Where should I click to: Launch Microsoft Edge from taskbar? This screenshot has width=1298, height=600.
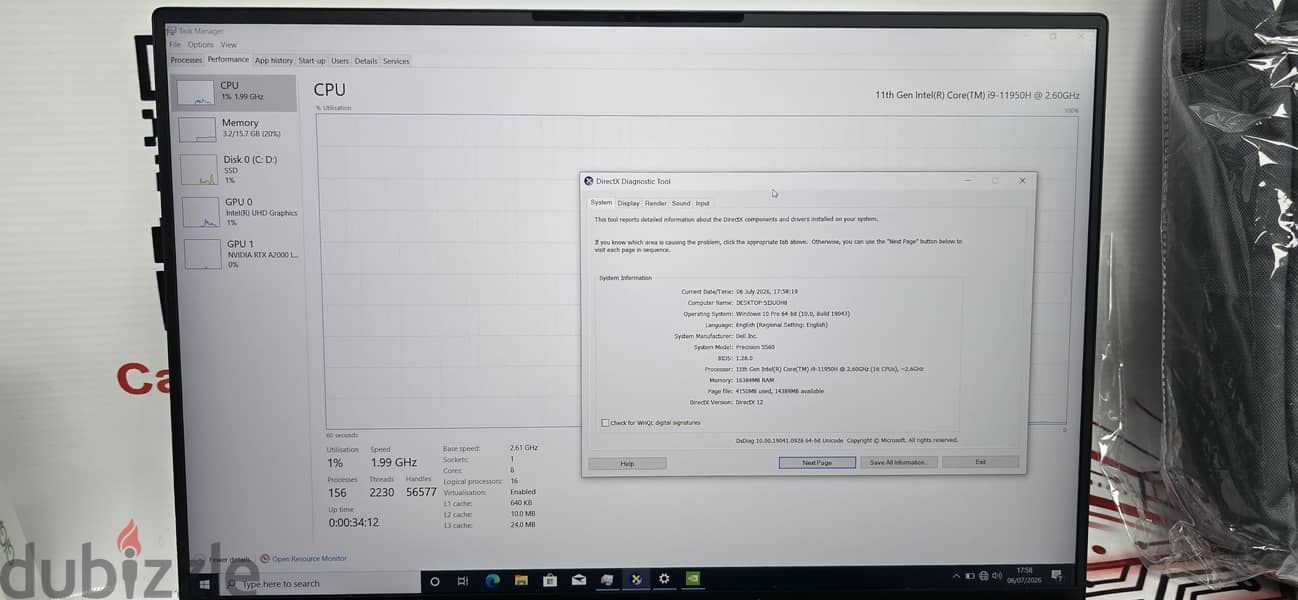pos(492,580)
